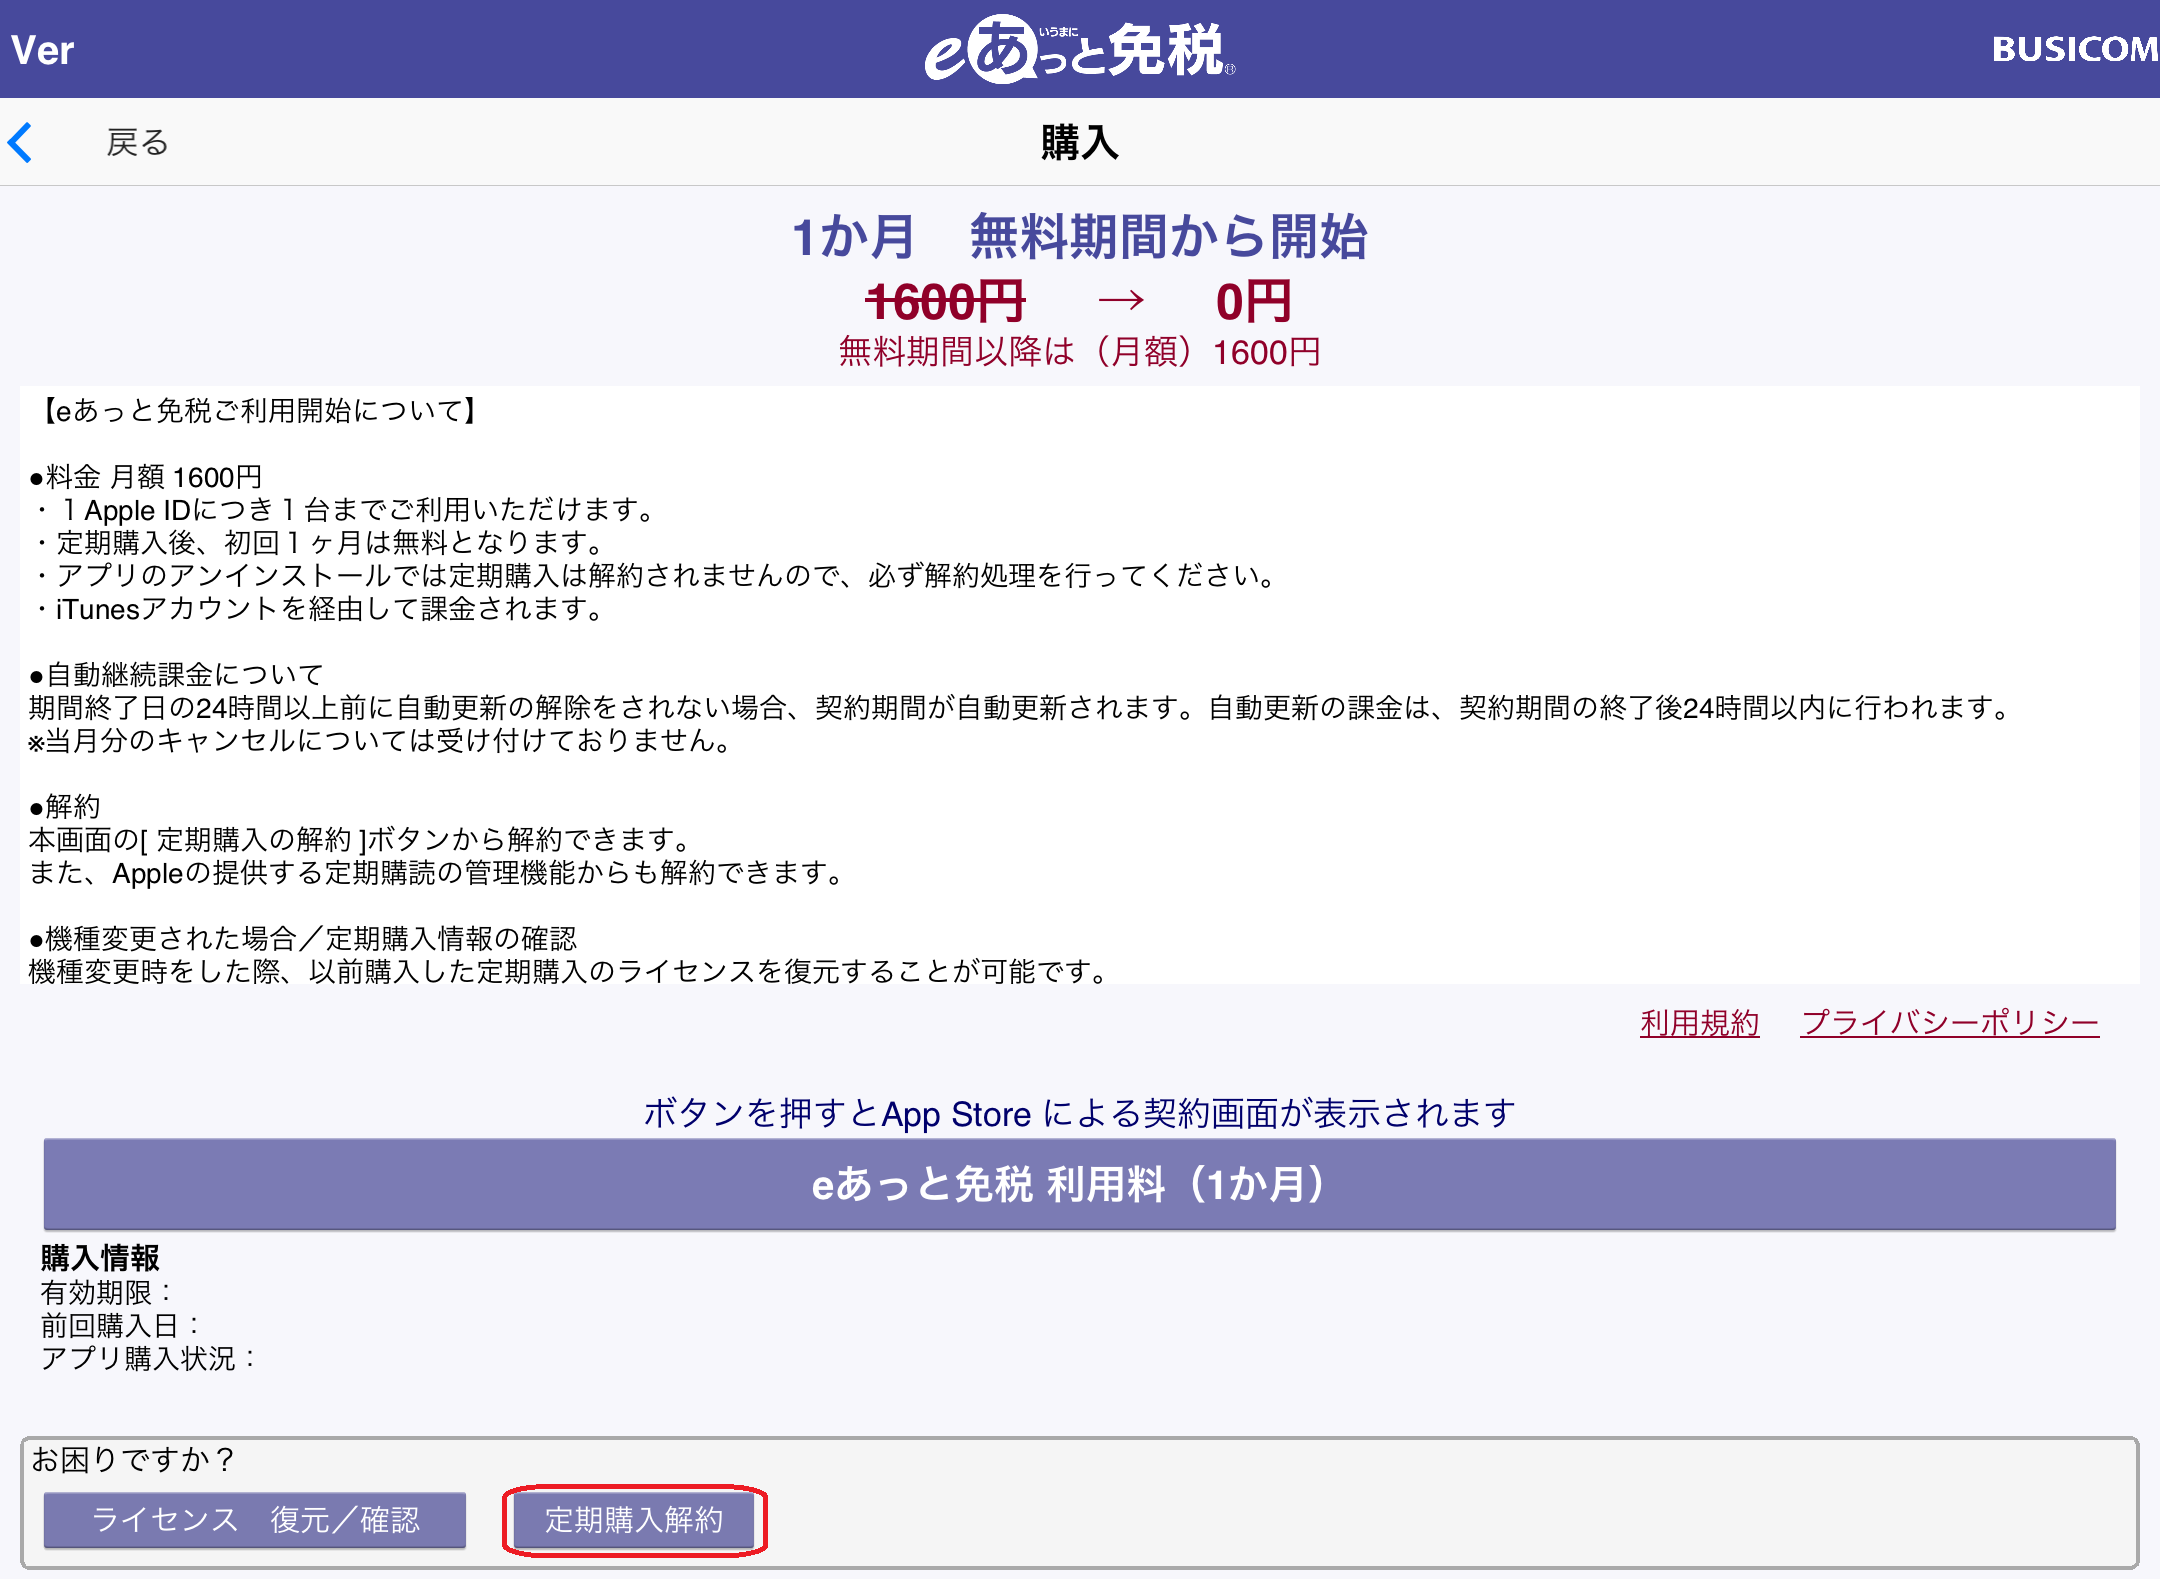Tap the 定期購入解約 cancel subscription button

(x=634, y=1520)
